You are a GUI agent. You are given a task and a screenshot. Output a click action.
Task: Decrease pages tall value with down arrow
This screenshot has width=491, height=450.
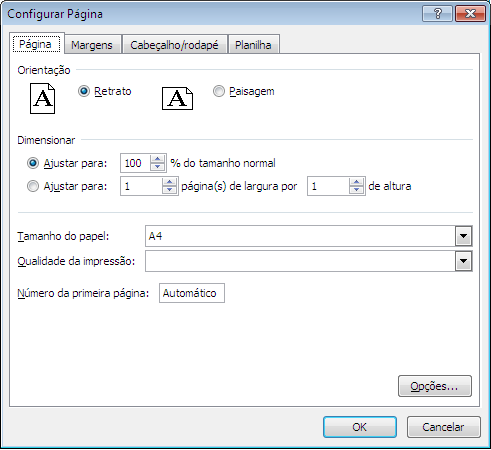(357, 190)
